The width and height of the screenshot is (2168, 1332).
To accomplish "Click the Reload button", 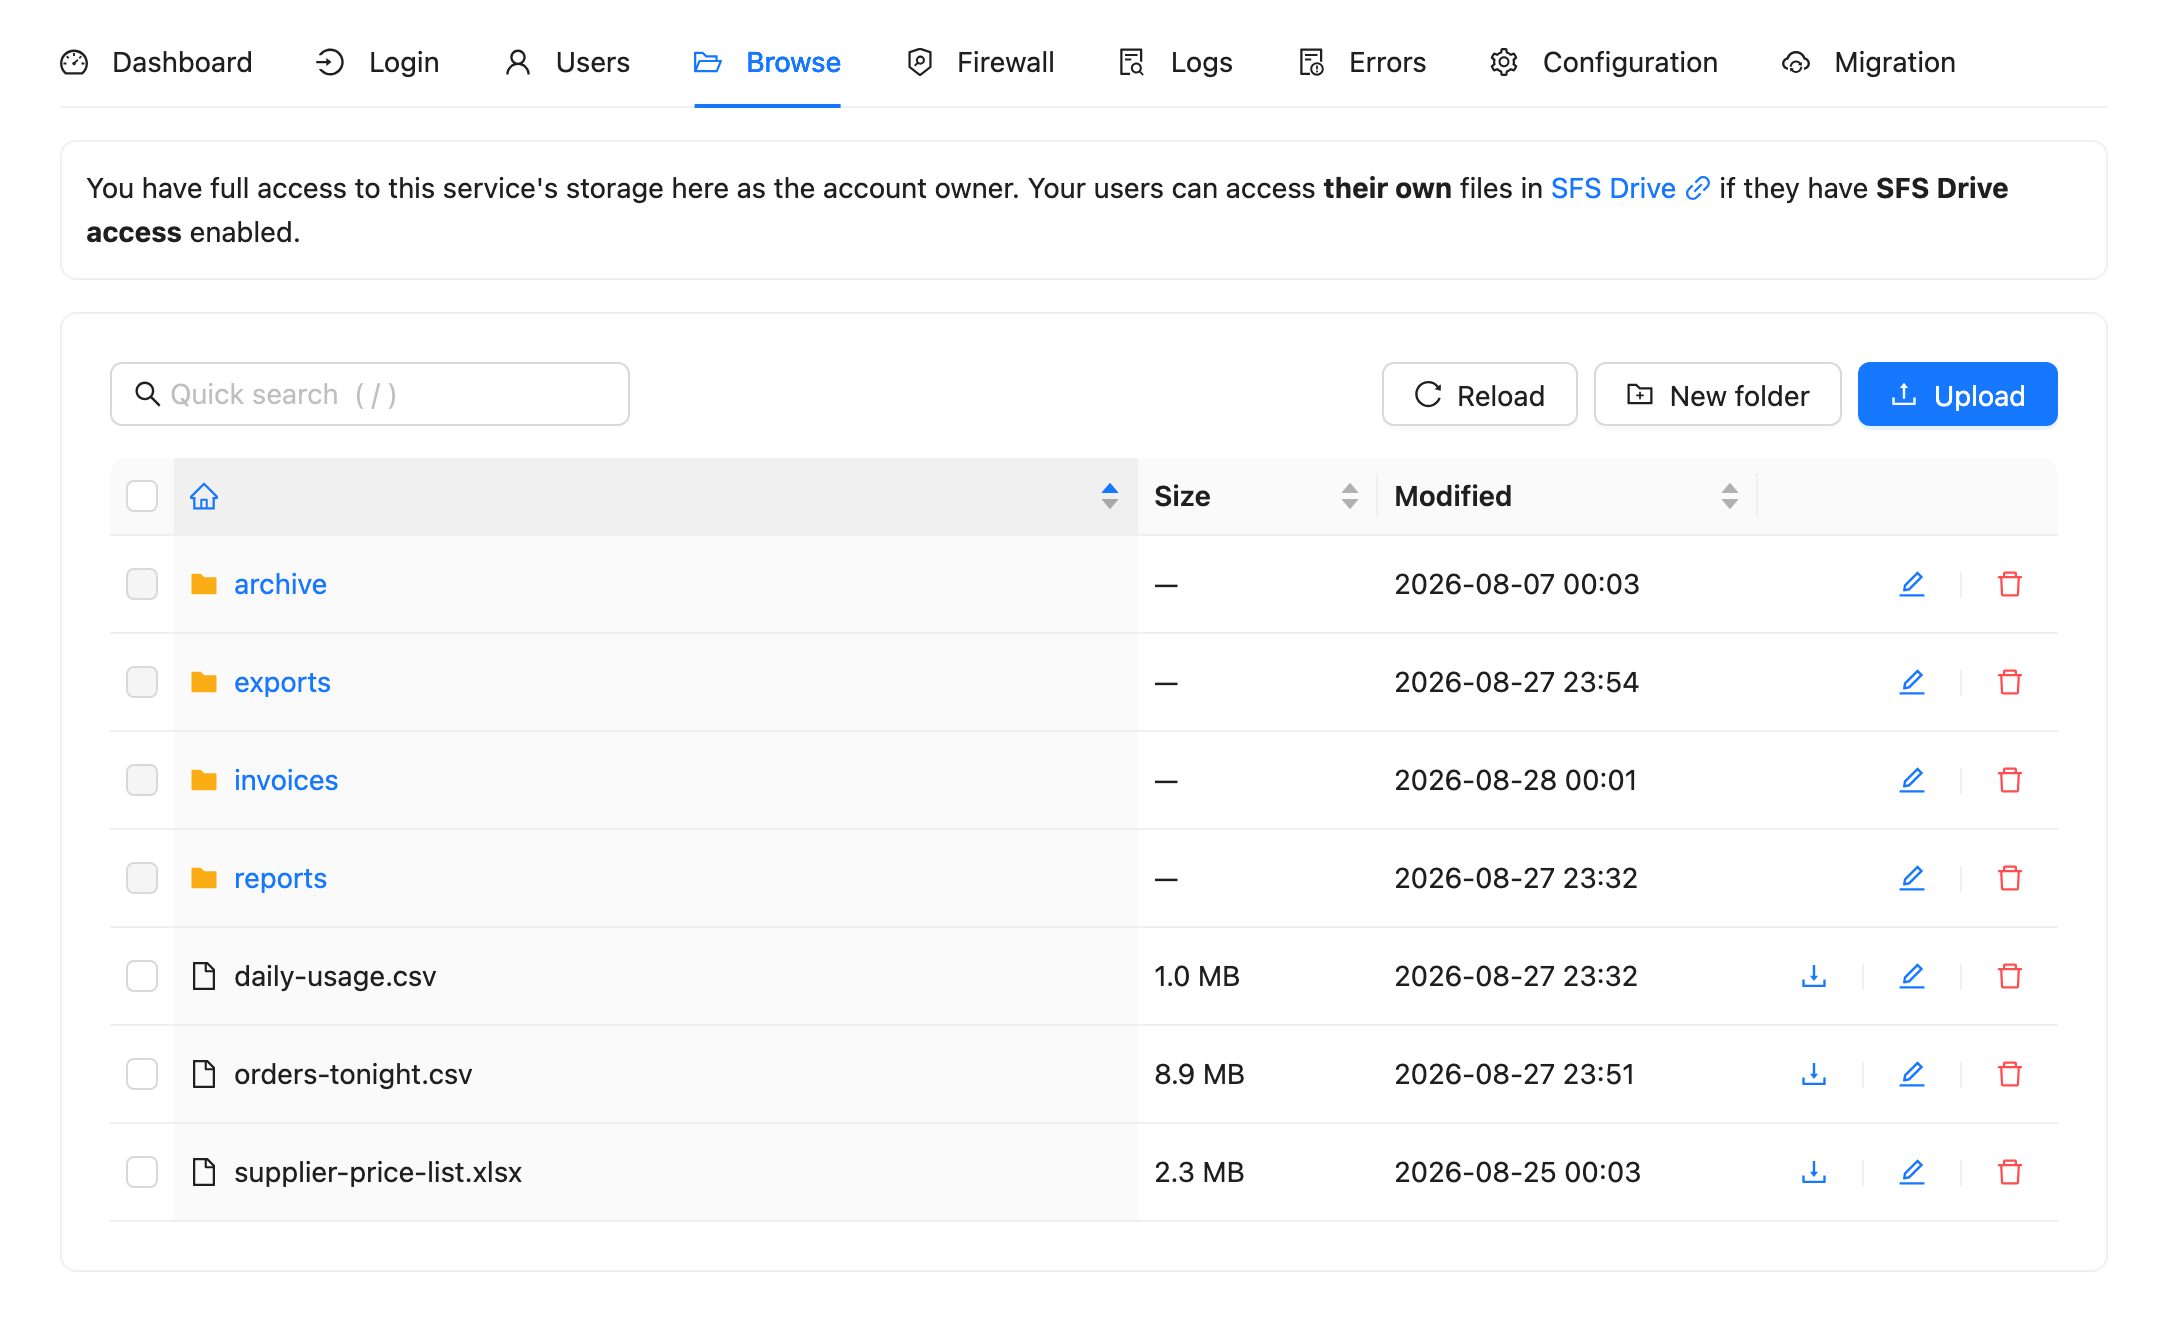I will click(x=1480, y=394).
